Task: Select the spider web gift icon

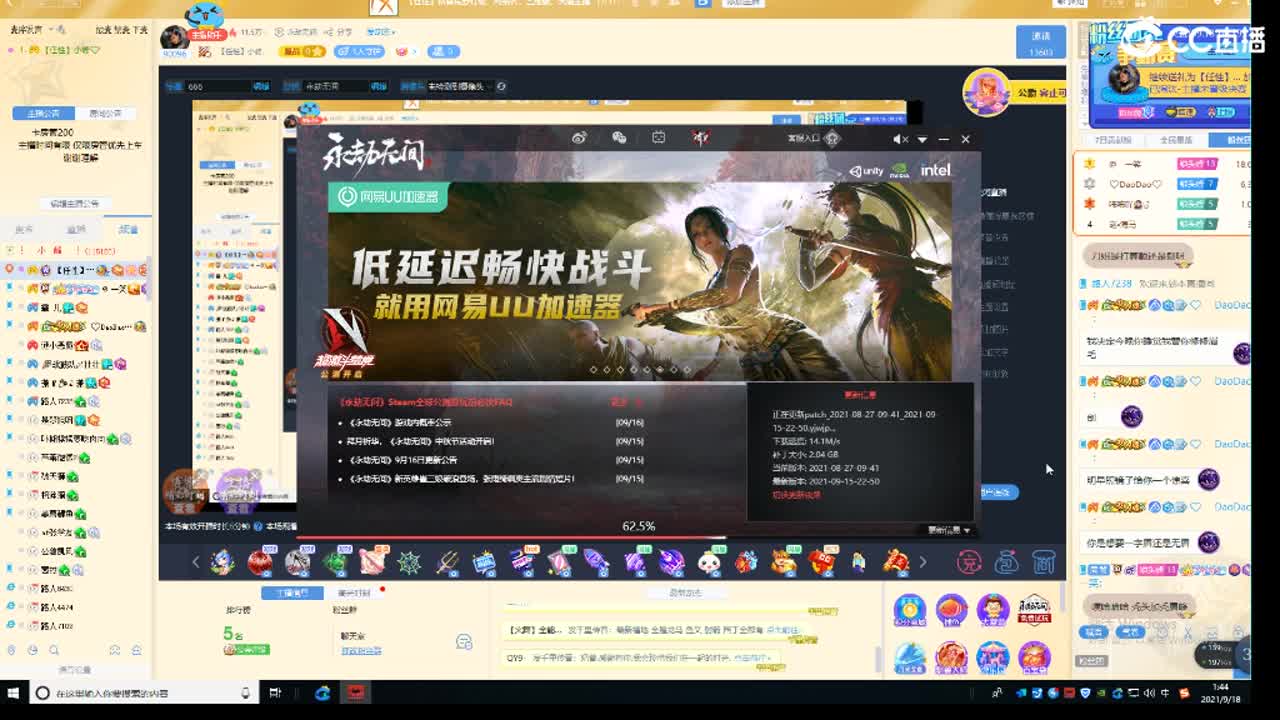Action: (x=409, y=563)
